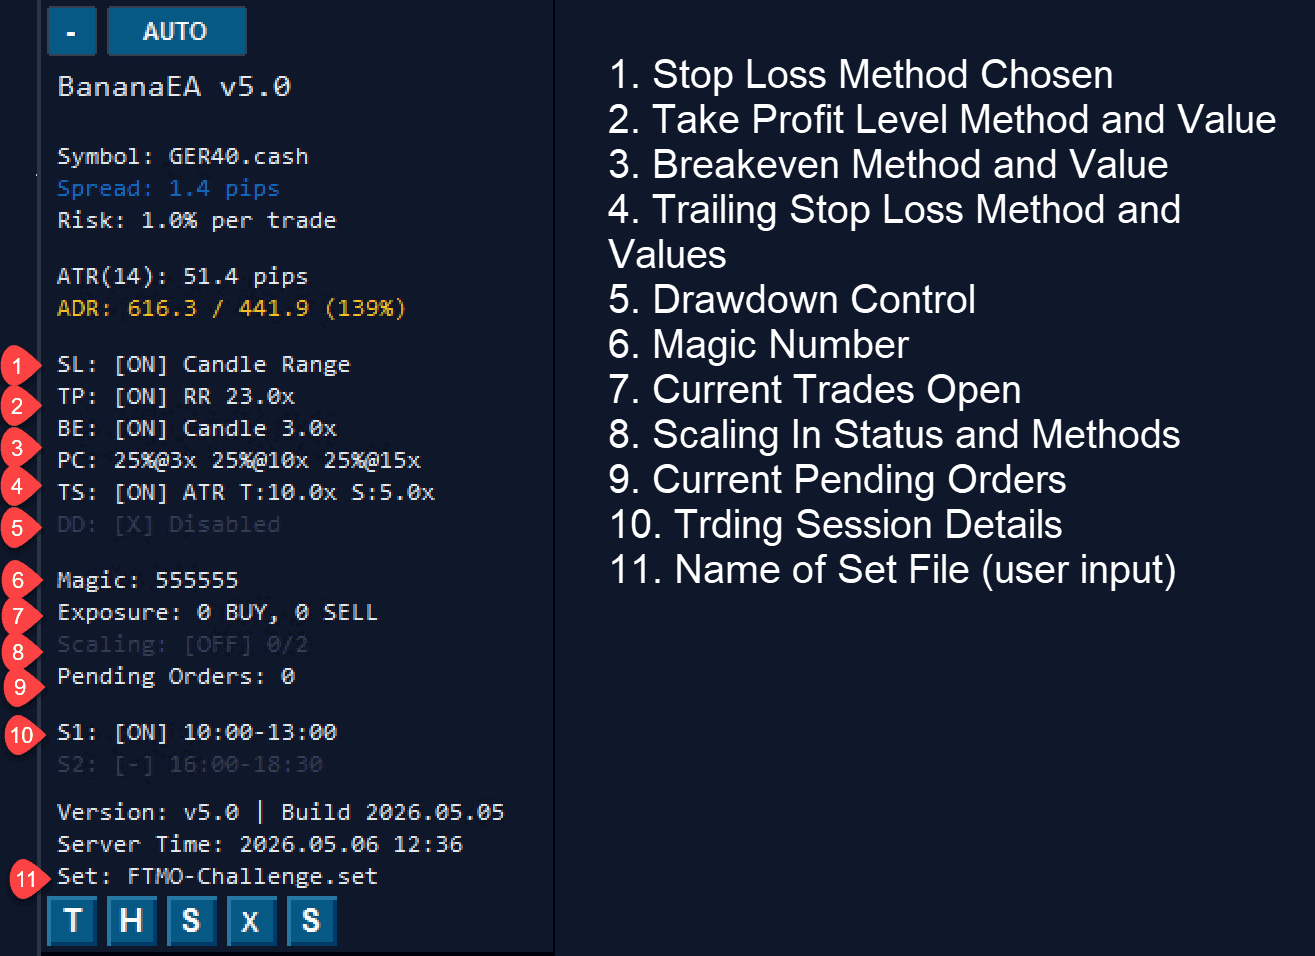This screenshot has width=1315, height=956.
Task: Click the S1: [ON] 10:00-13:00 session row
Action: pos(197,733)
